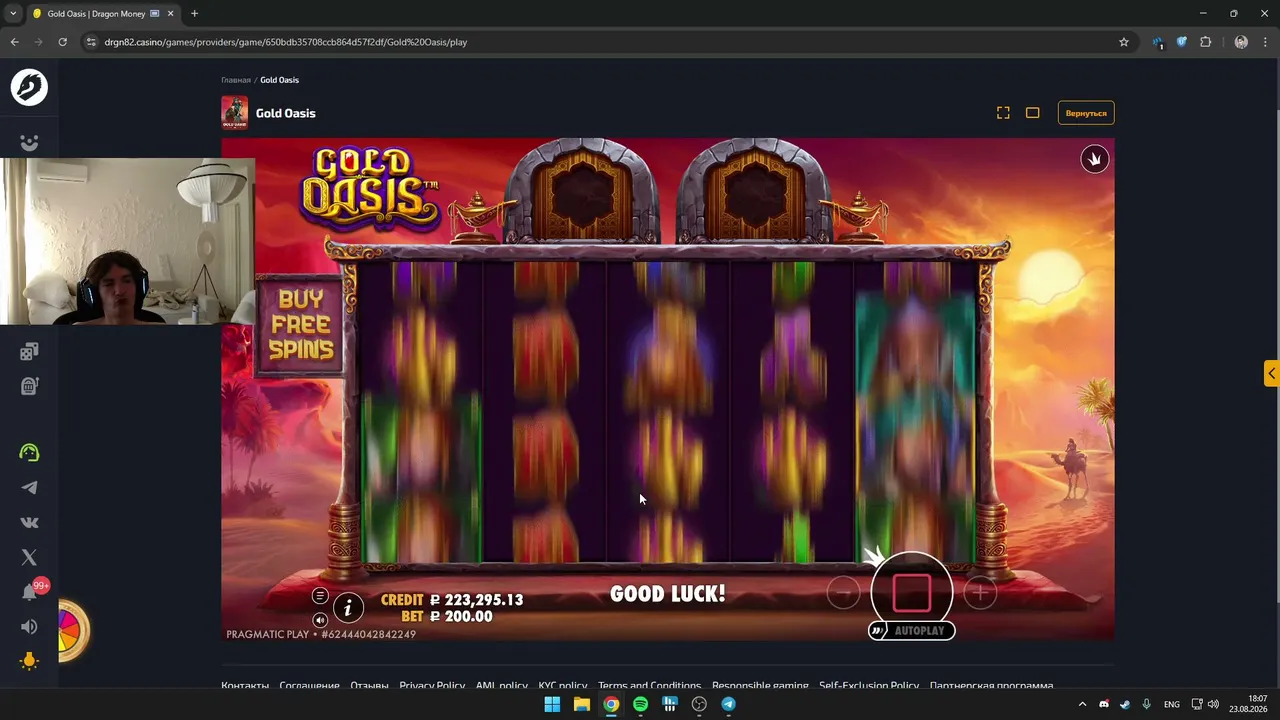Click the Вернуться button
Screen dimensions: 1280x720
coord(1086,113)
